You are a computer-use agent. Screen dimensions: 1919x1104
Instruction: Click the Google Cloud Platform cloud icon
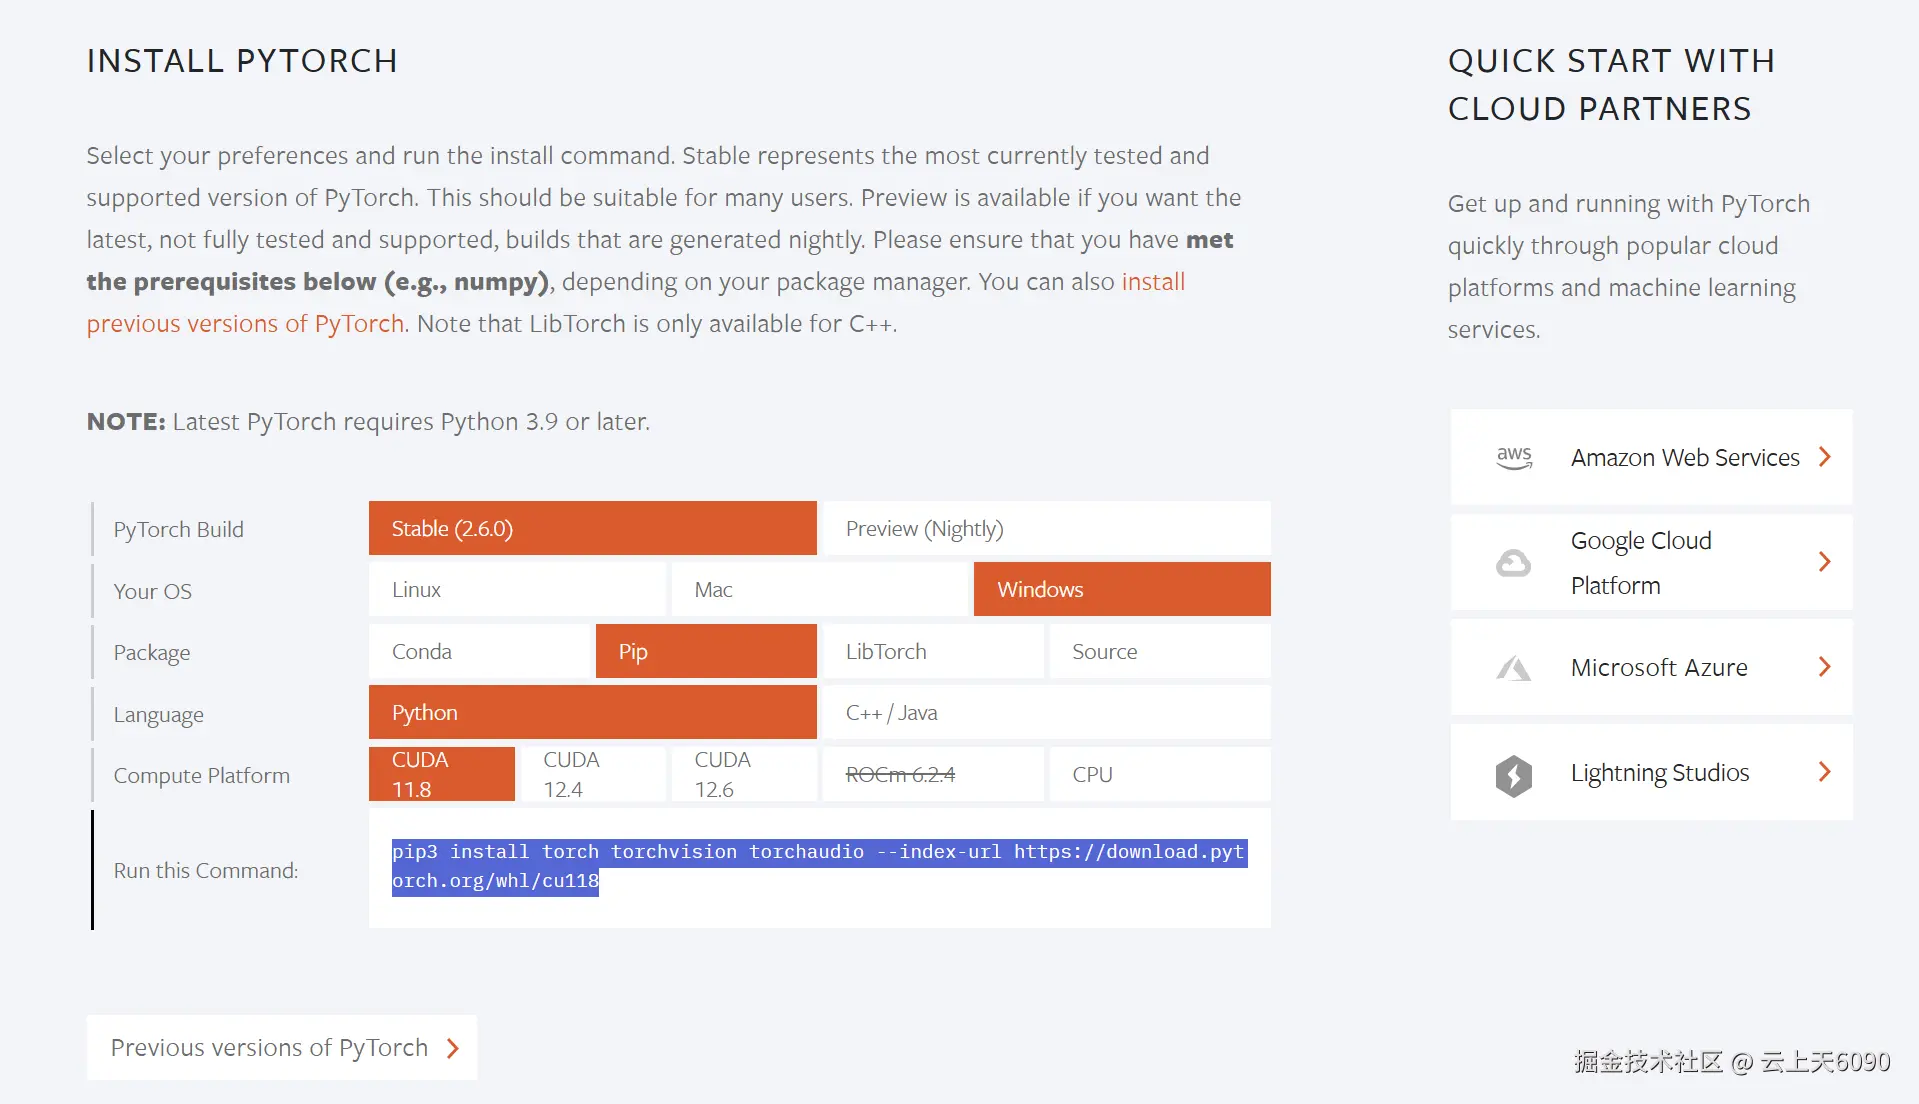(x=1513, y=563)
